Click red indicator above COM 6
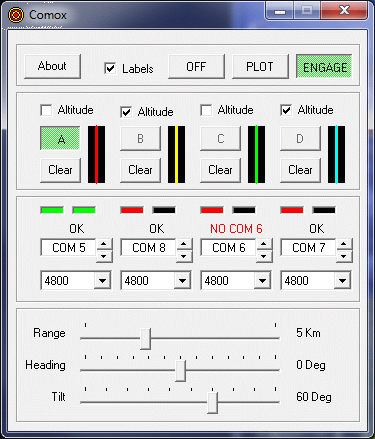Image resolution: width=375 pixels, height=439 pixels. coord(212,210)
